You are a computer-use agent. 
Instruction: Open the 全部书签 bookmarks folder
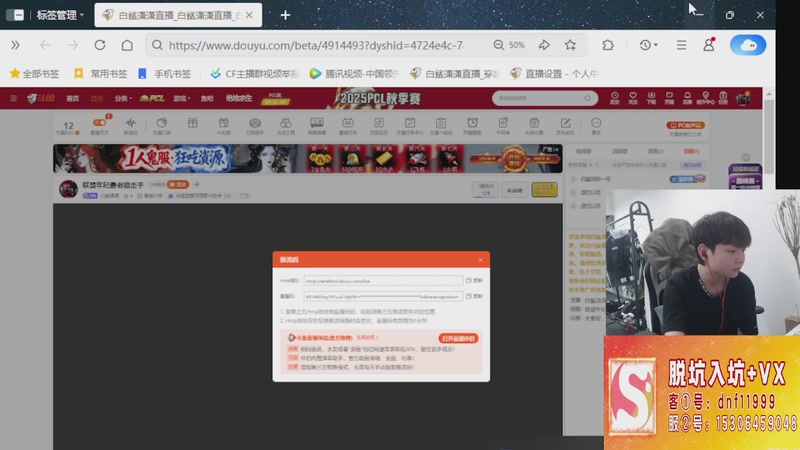[x=35, y=74]
